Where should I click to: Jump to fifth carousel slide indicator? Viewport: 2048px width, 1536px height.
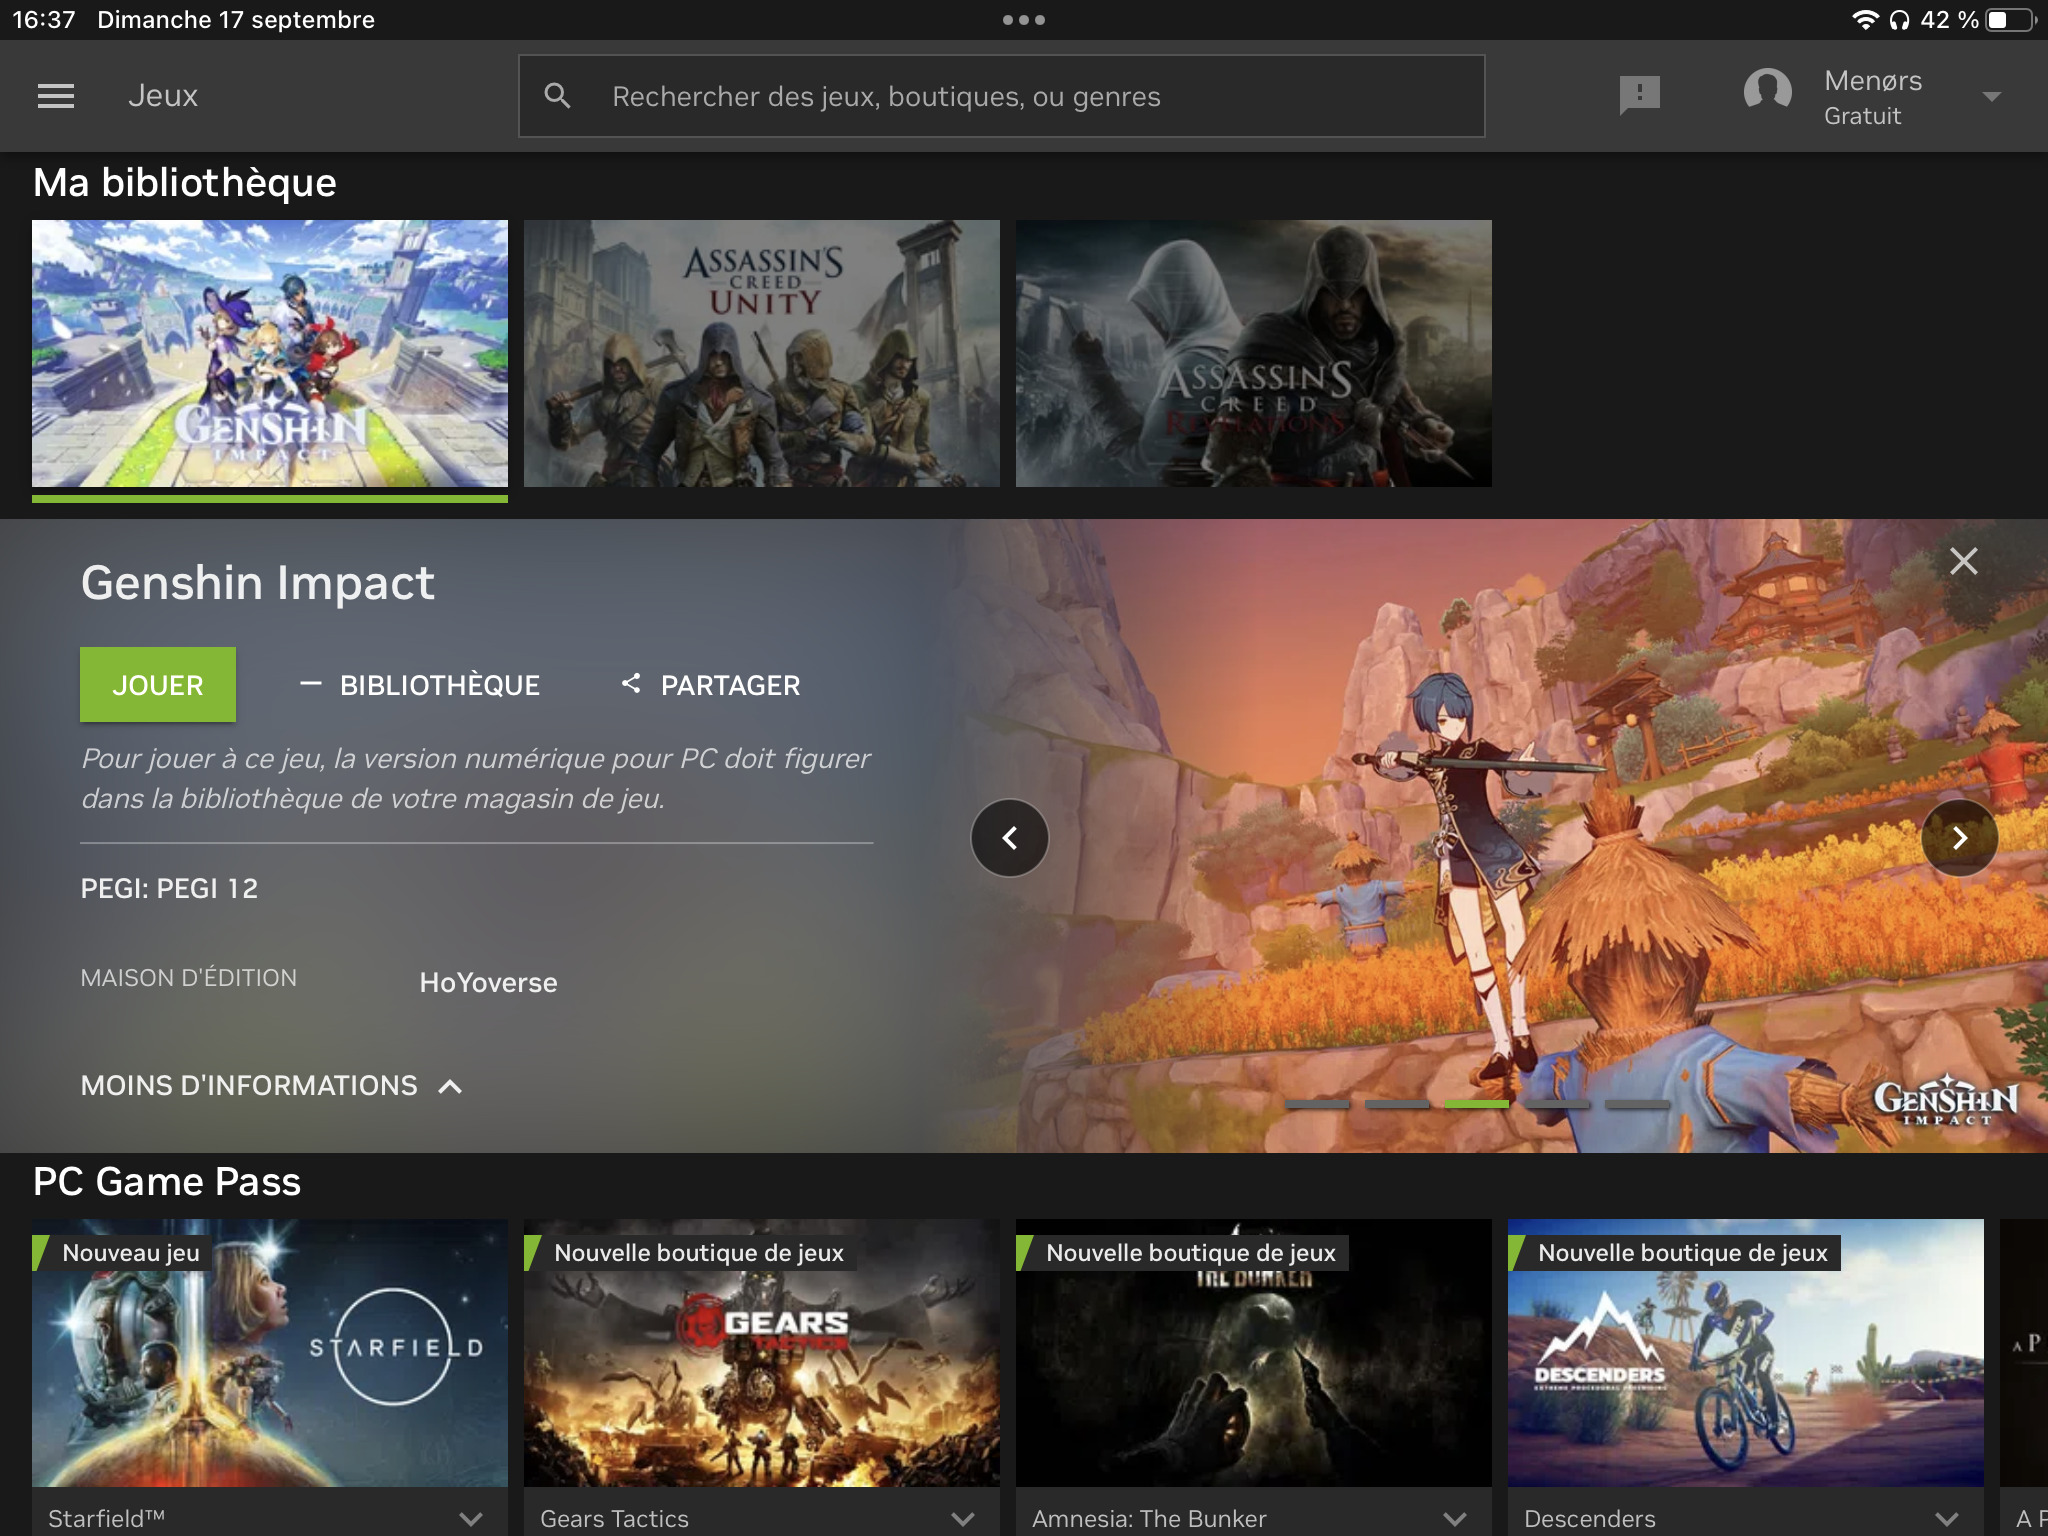pos(1638,1104)
